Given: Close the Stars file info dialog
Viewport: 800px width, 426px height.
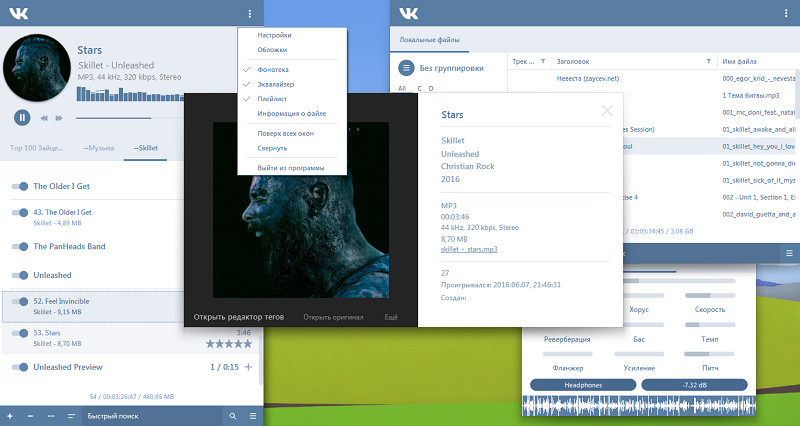Looking at the screenshot, I should point(607,110).
